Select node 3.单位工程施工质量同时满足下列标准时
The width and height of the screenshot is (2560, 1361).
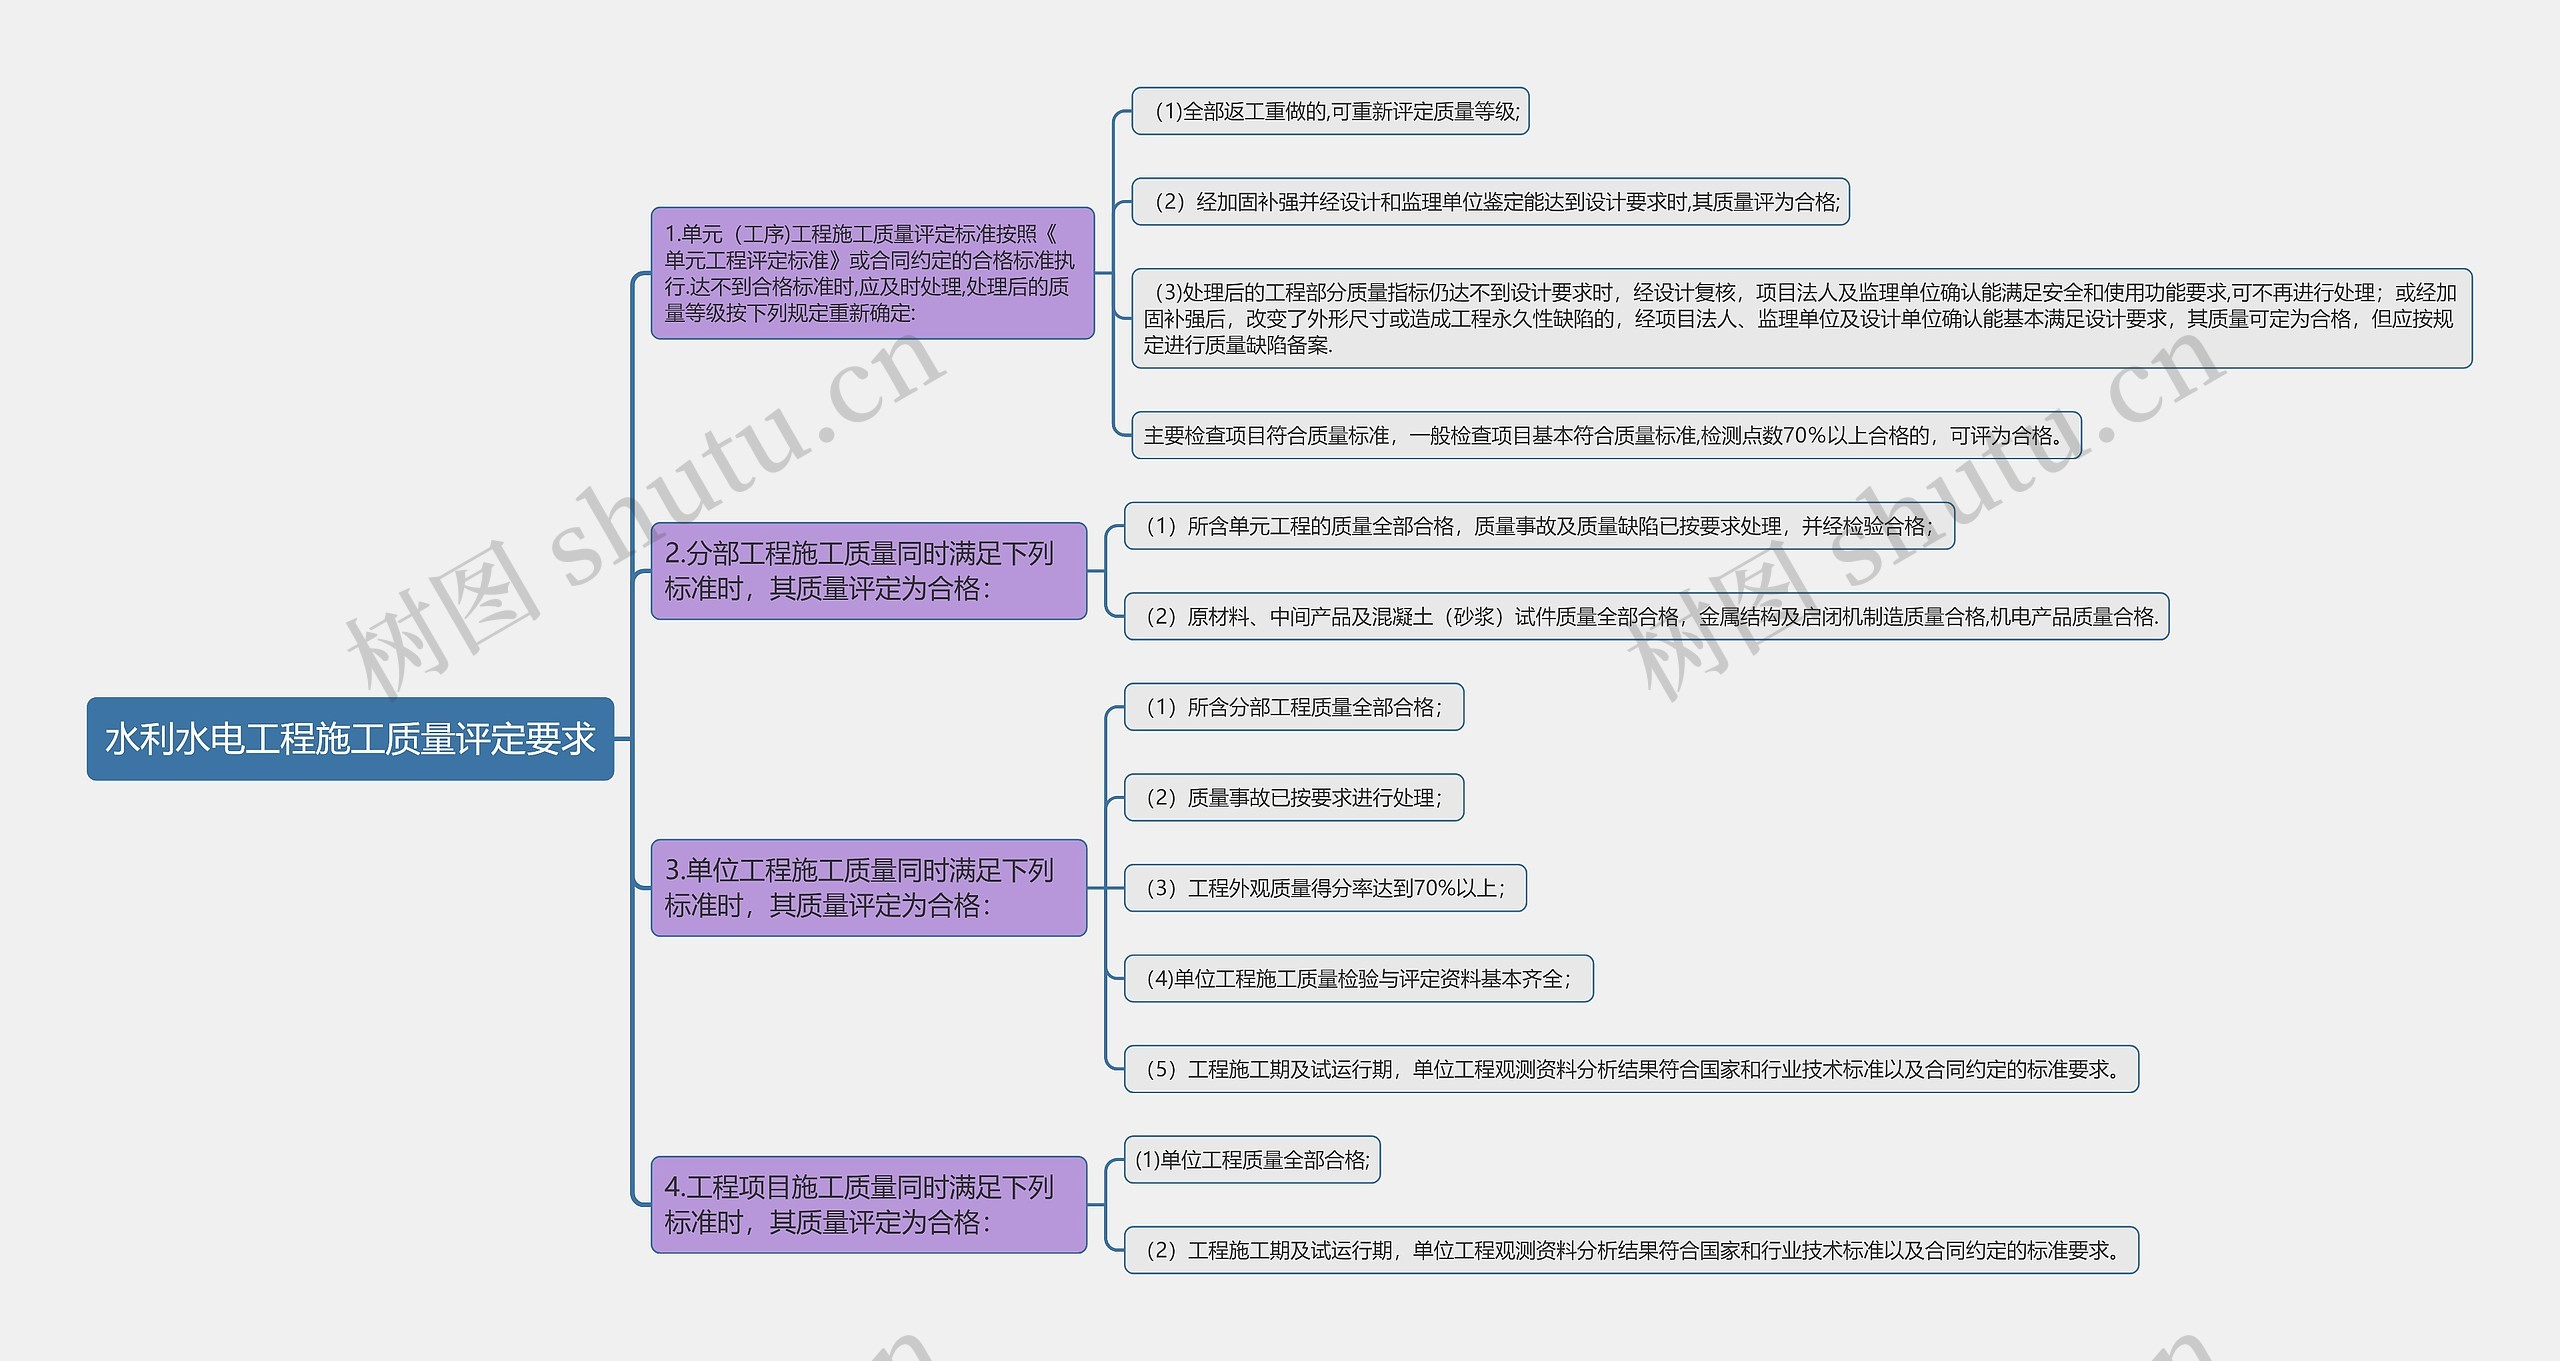[869, 888]
